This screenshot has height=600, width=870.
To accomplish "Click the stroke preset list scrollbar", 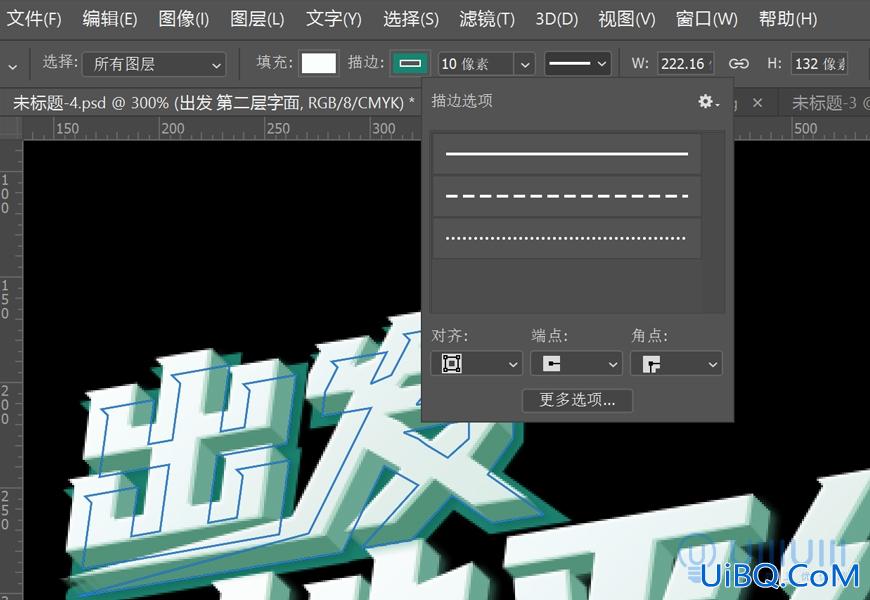I will [x=714, y=222].
